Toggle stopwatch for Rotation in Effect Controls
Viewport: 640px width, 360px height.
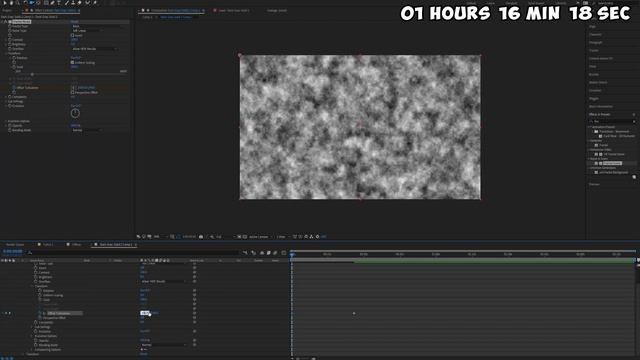(14, 58)
